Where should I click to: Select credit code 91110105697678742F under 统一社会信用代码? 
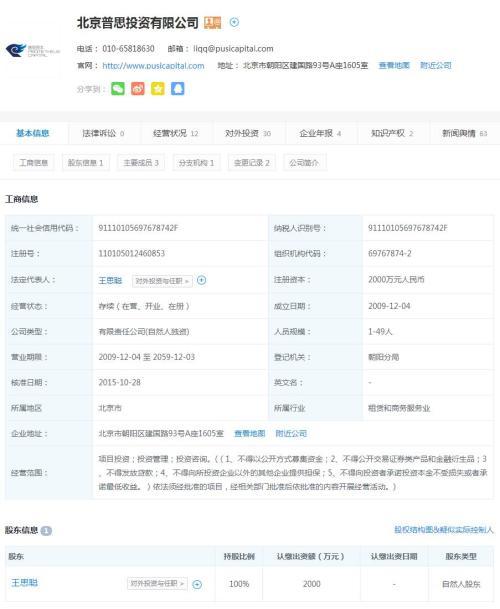(x=138, y=228)
